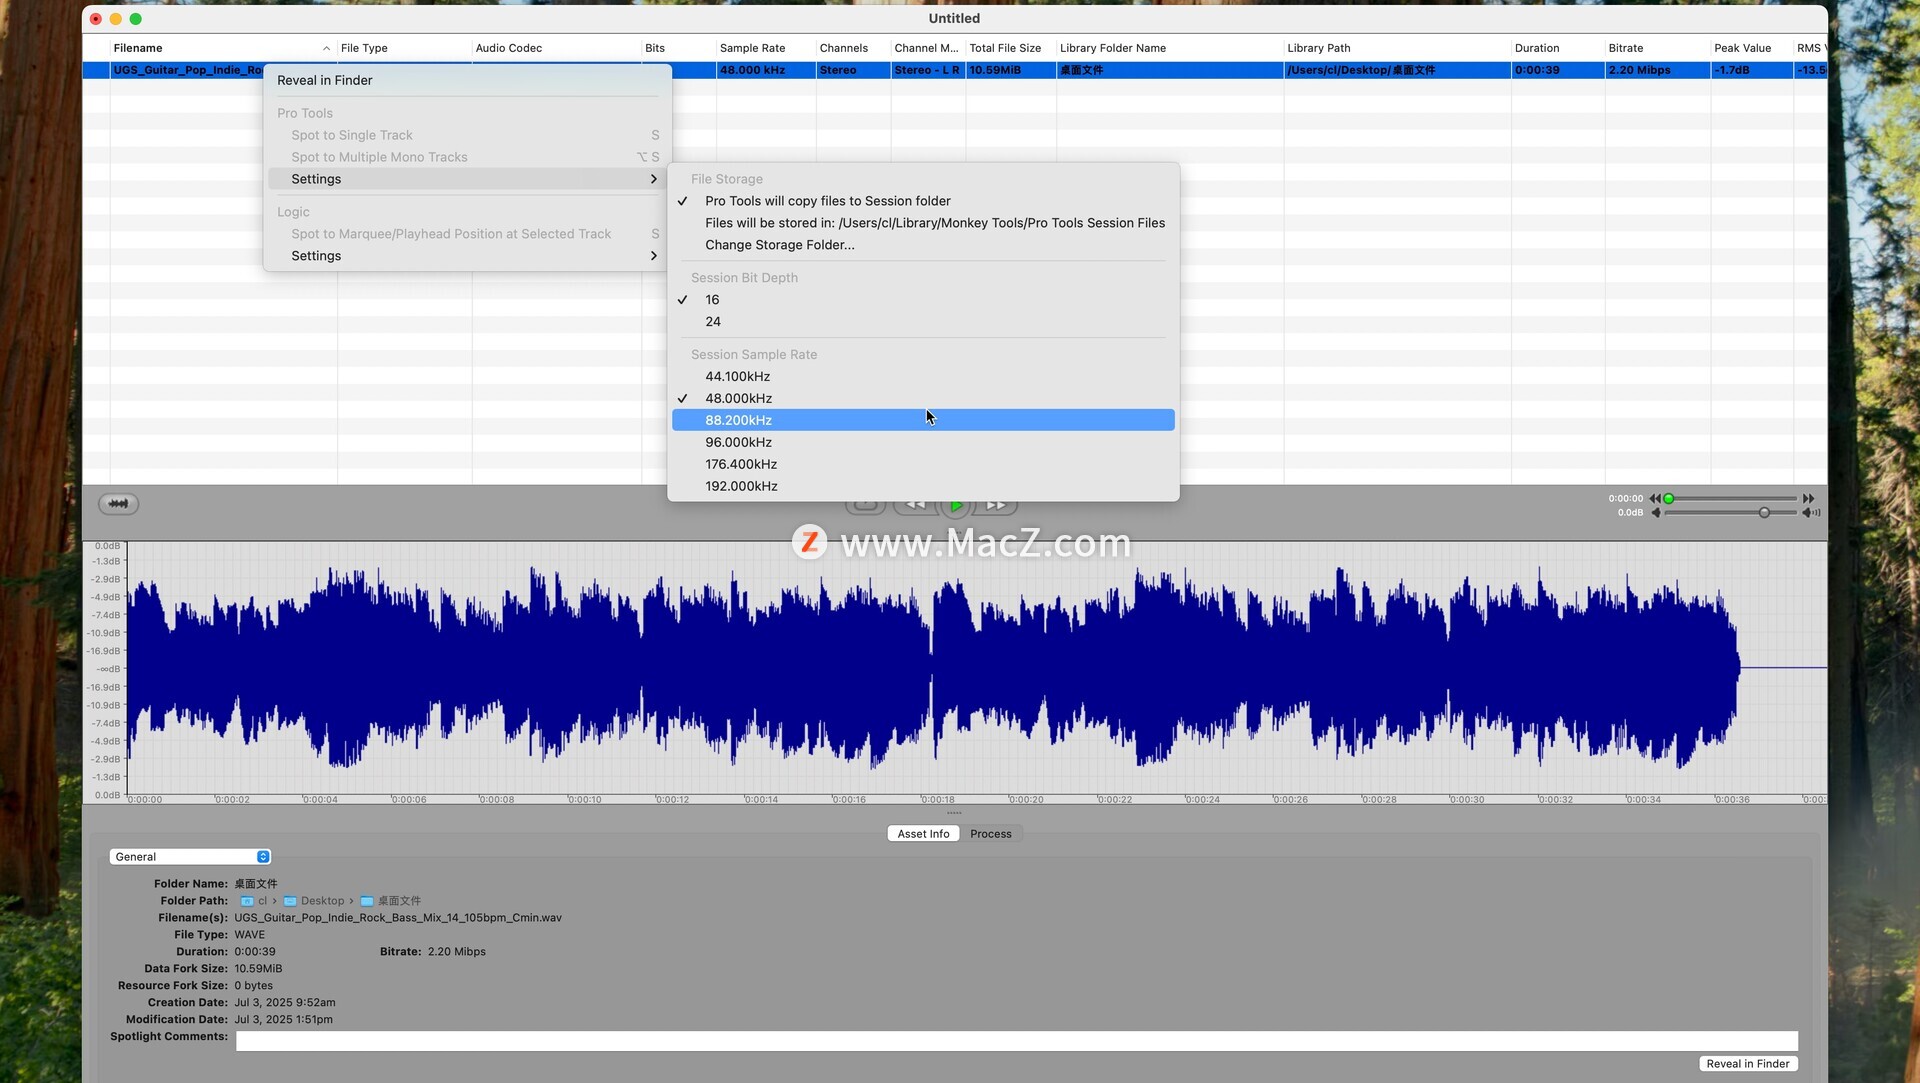Click the 桌面文件 folder icon in Folder Path
This screenshot has height=1083, width=1920.
click(367, 901)
